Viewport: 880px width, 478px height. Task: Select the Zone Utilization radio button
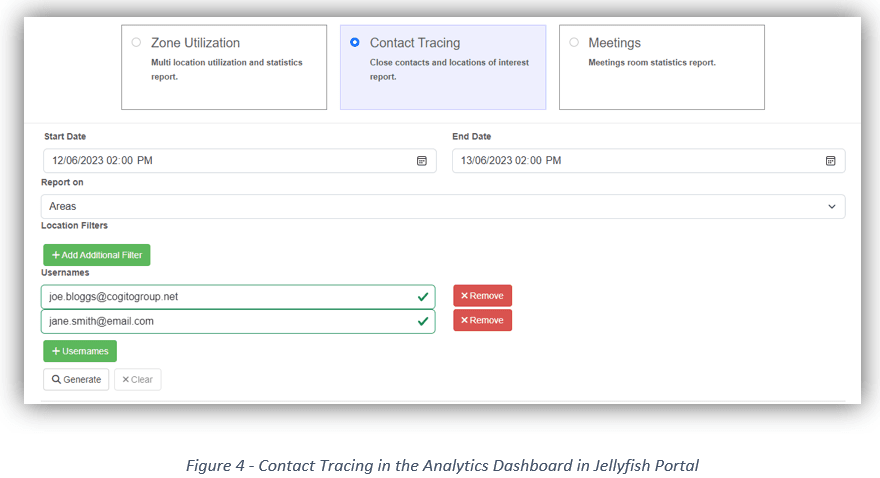click(136, 43)
